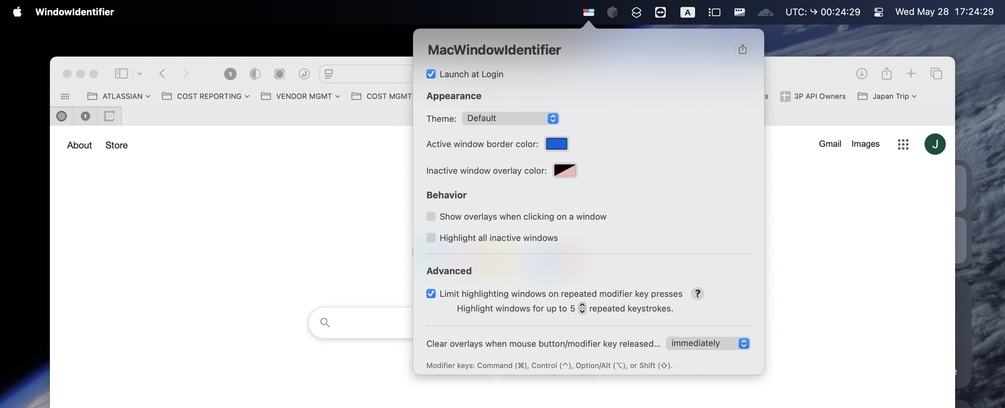Click the window-shaped menu bar icon left of the cloud

click(x=739, y=12)
